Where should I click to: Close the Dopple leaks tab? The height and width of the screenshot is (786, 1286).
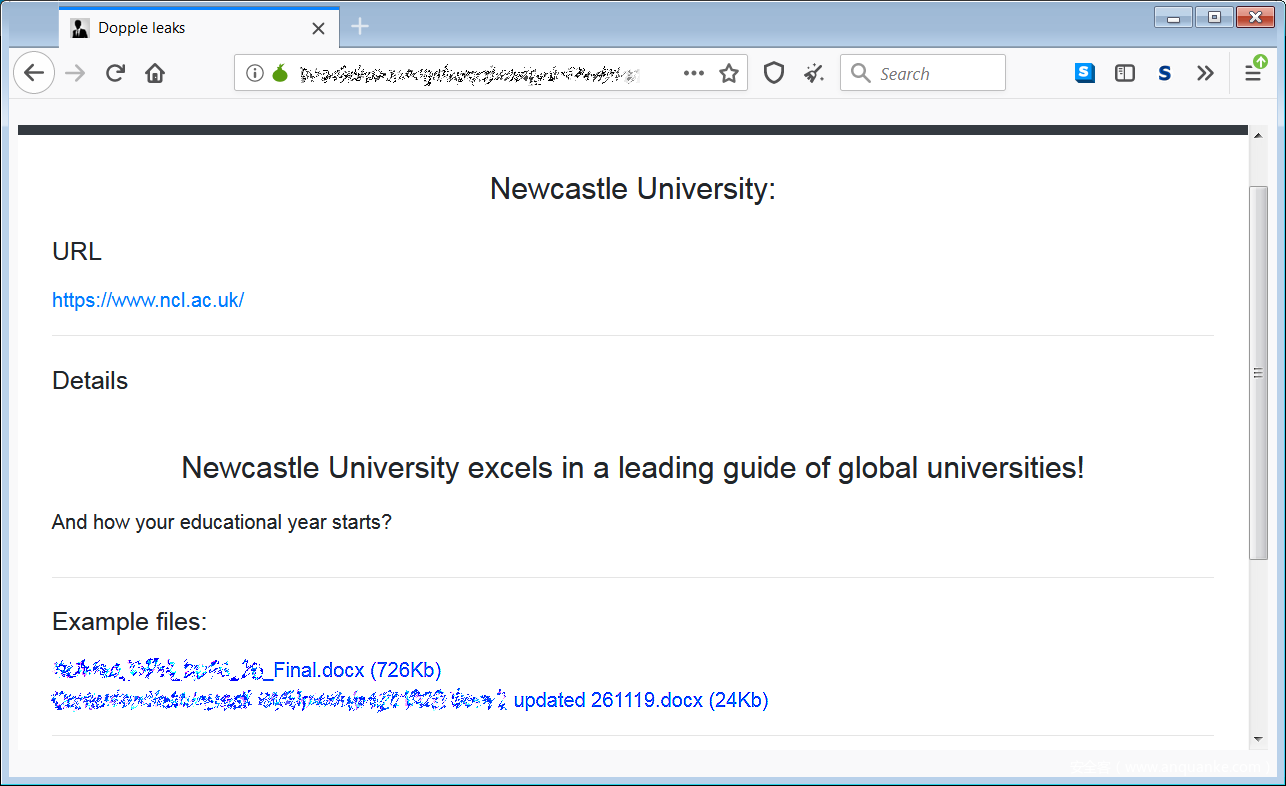click(318, 28)
